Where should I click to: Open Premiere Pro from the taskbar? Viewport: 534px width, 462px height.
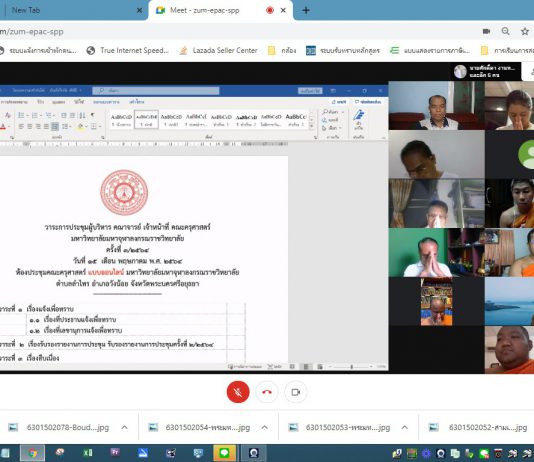click(x=115, y=453)
